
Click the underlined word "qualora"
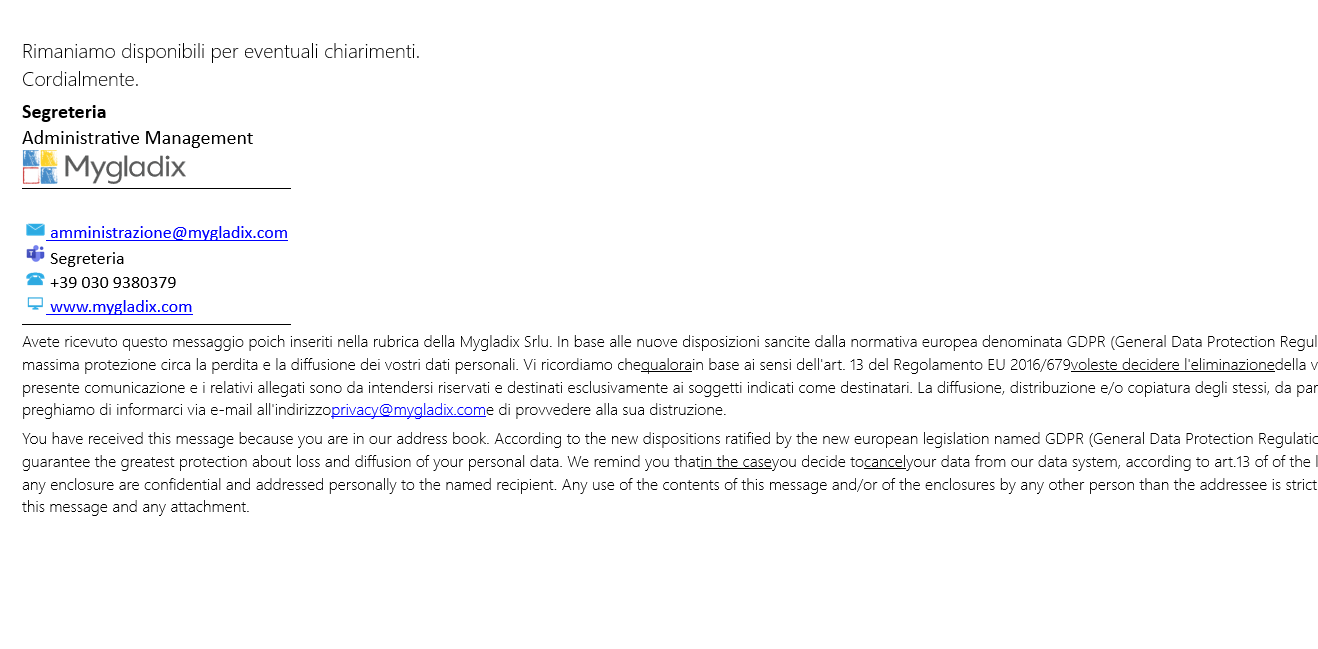[x=666, y=365]
